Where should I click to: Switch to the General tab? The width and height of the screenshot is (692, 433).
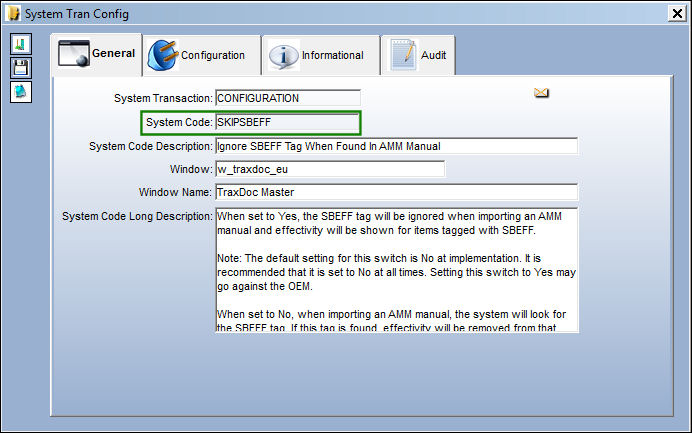tap(97, 54)
